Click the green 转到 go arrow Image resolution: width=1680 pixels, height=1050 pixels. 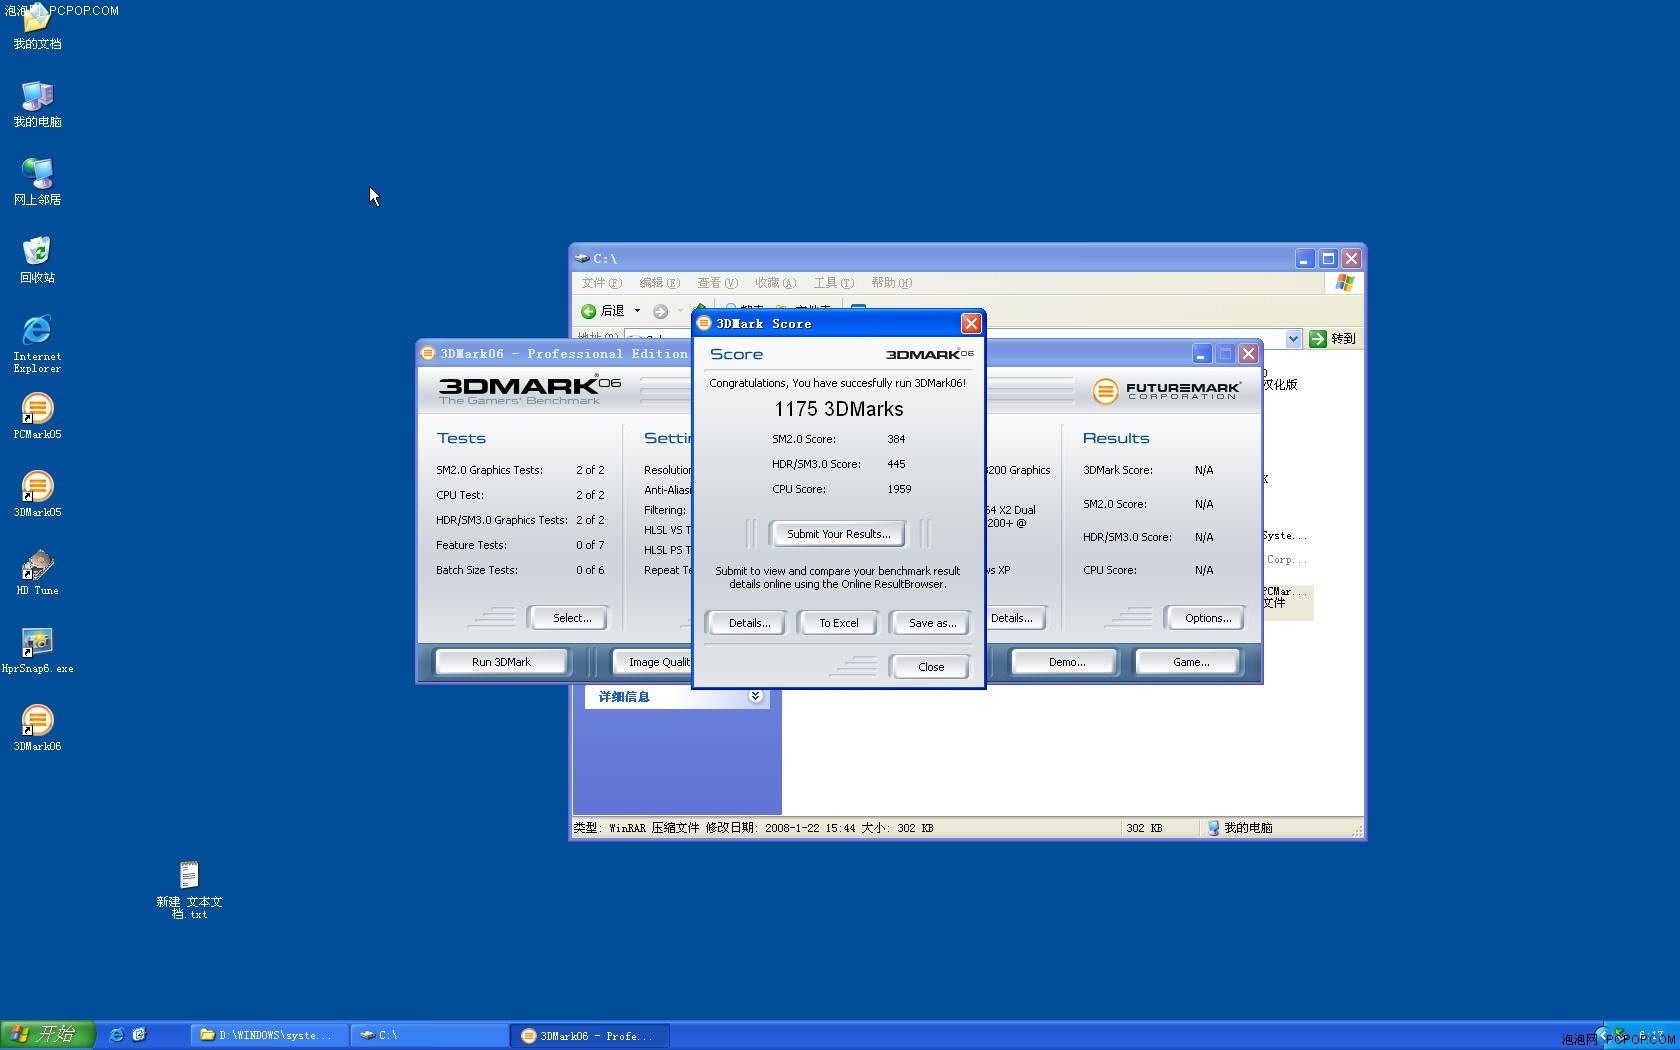point(1318,339)
